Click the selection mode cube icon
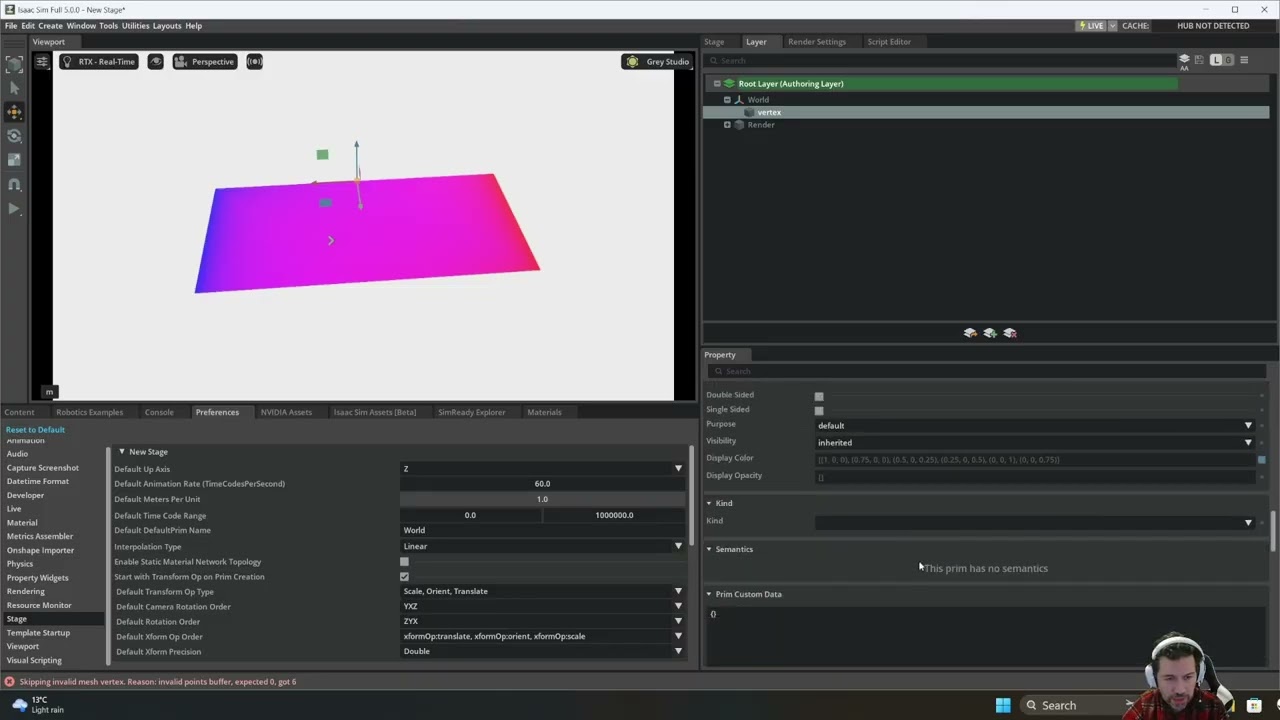1280x720 pixels. click(x=14, y=64)
